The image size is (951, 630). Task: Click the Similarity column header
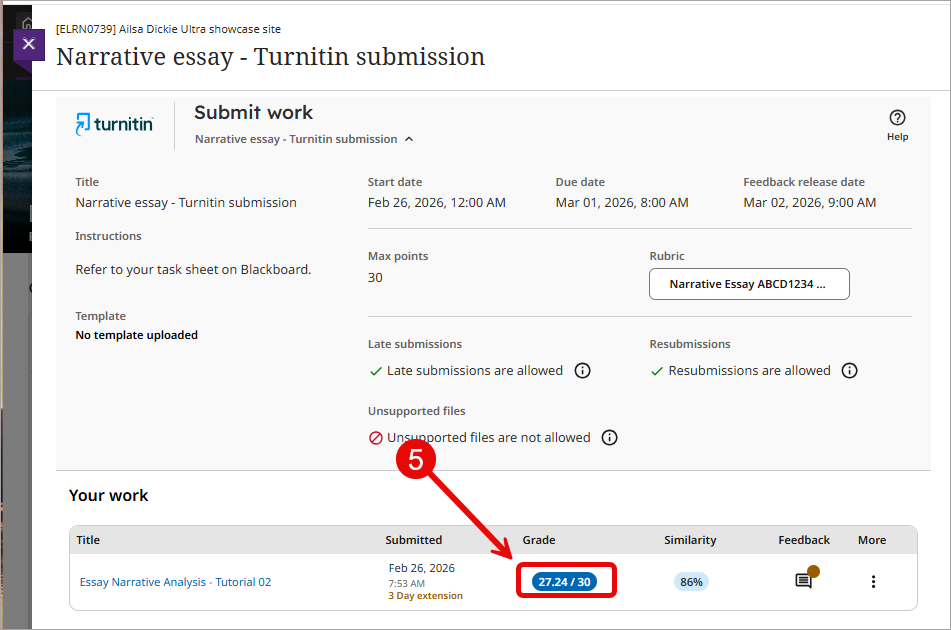(690, 540)
